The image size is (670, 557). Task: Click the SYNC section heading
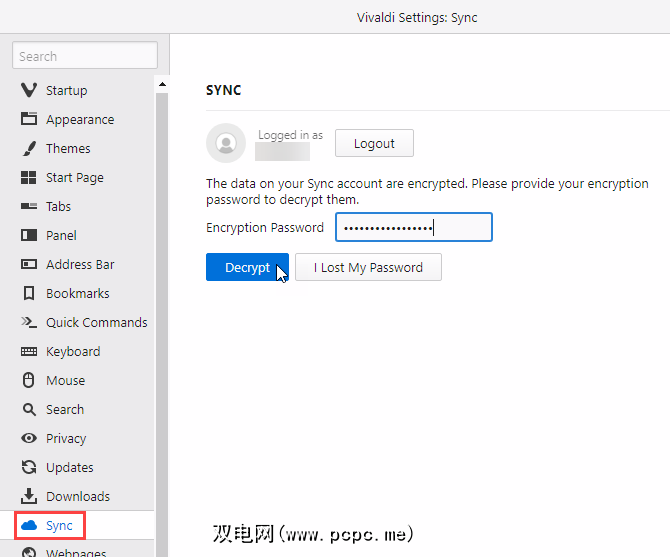click(x=223, y=90)
